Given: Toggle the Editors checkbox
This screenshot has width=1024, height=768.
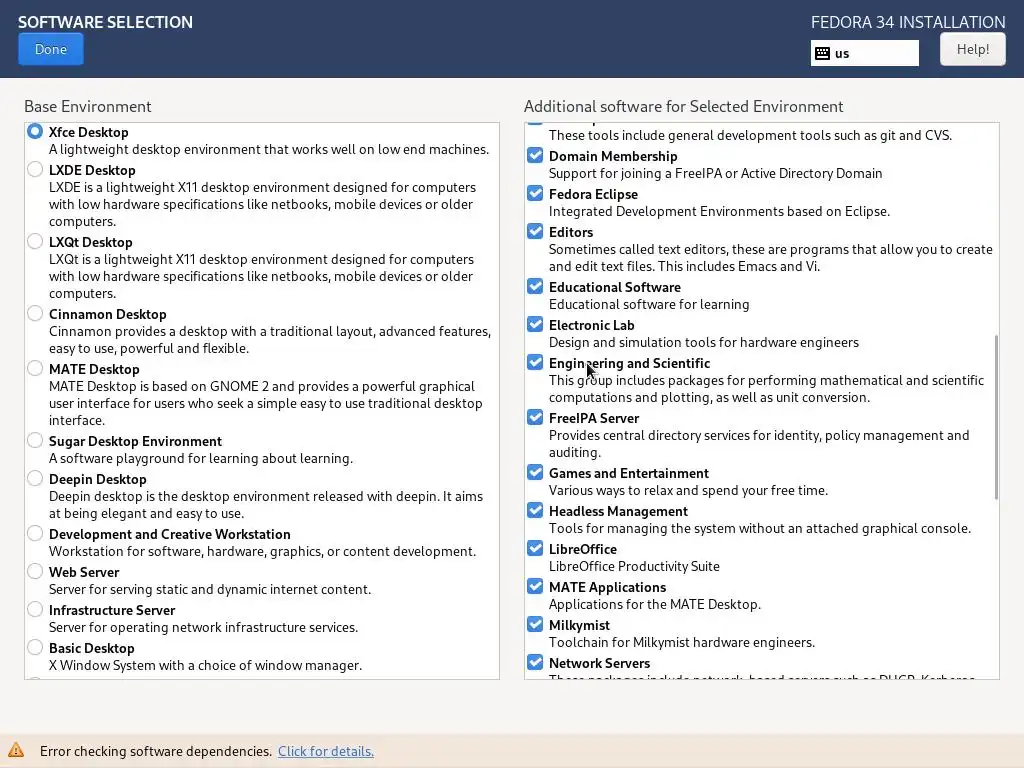Looking at the screenshot, I should [535, 231].
